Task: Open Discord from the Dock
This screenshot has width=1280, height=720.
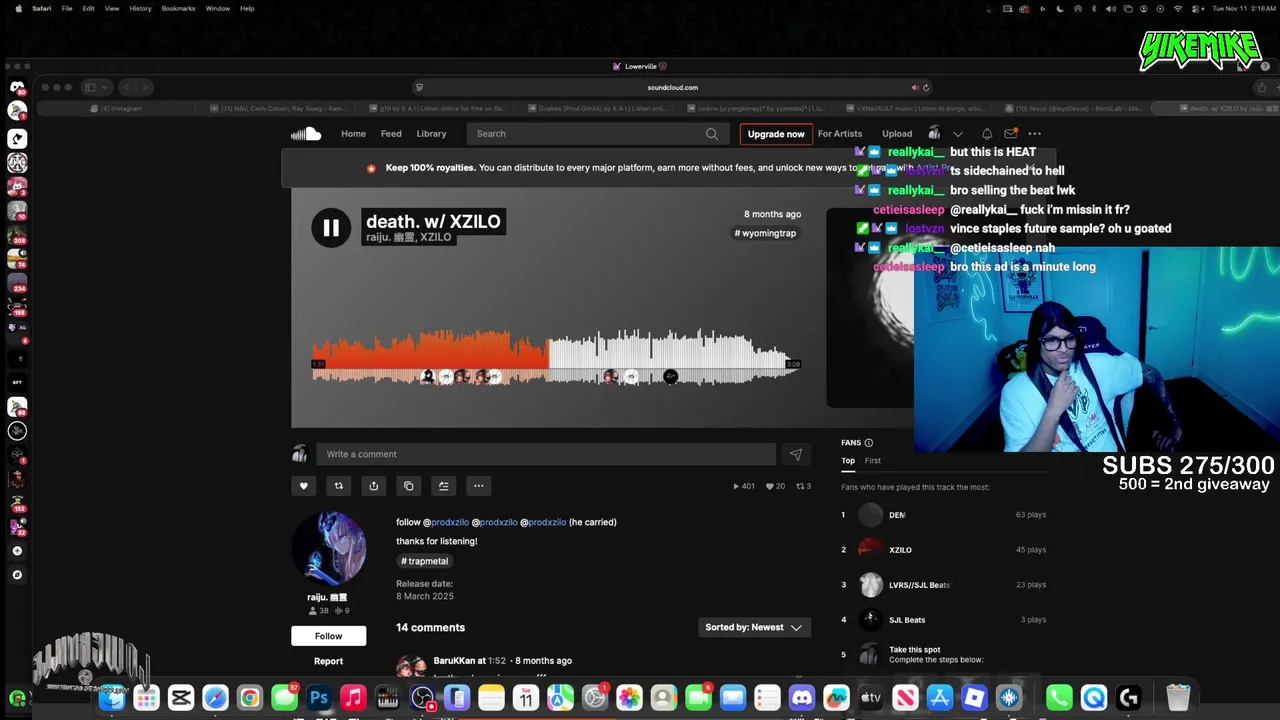Action: [802, 698]
